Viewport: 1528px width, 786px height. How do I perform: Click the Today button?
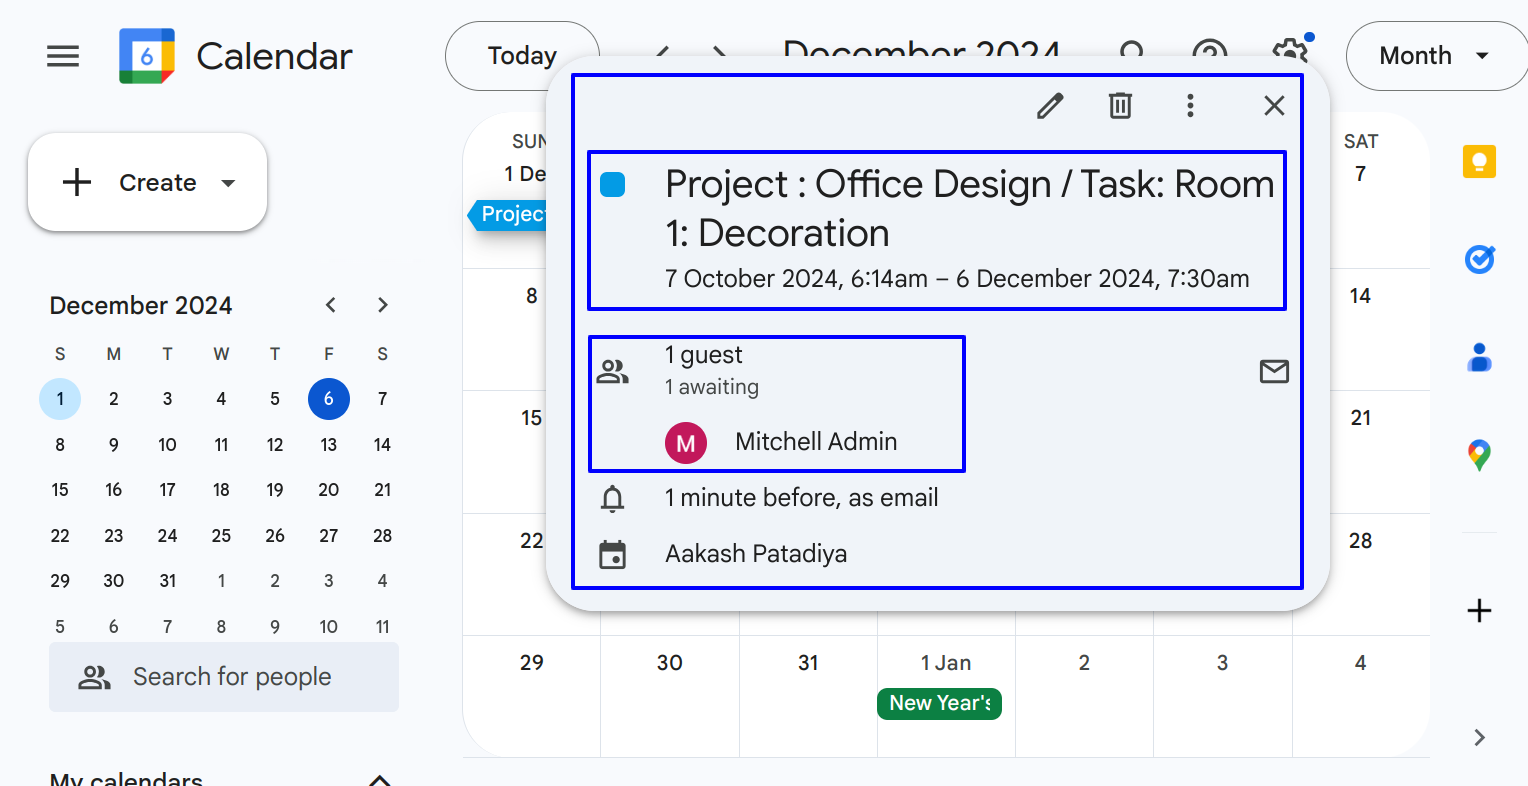tap(521, 56)
